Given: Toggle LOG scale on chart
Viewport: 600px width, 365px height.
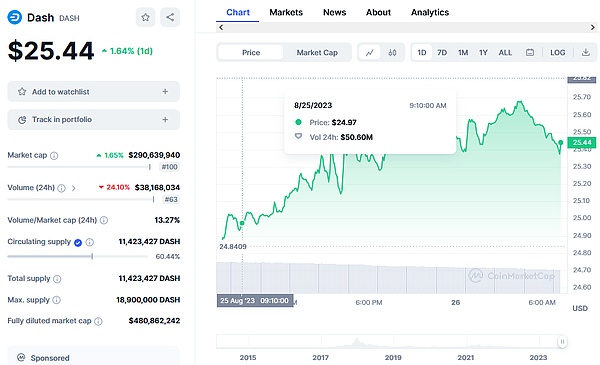Looking at the screenshot, I should [558, 52].
